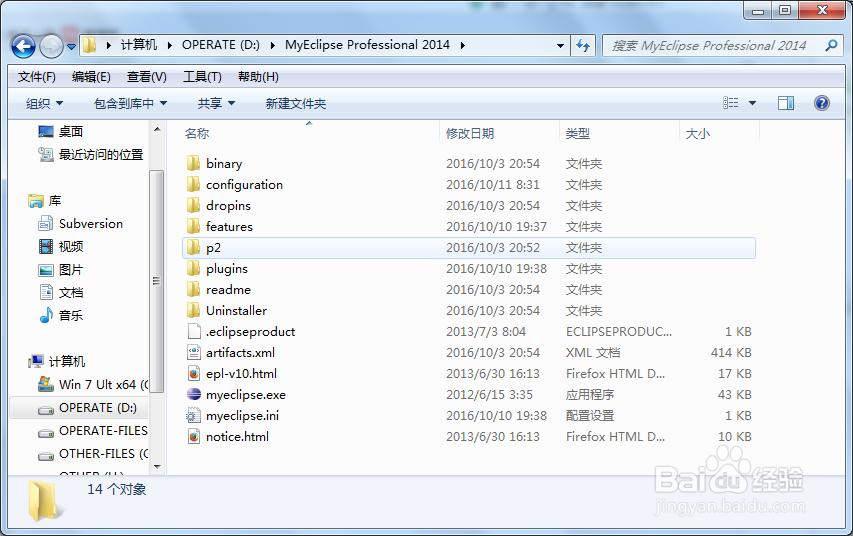Open 包含到库中 dropdown
The width and height of the screenshot is (853, 536).
point(130,103)
